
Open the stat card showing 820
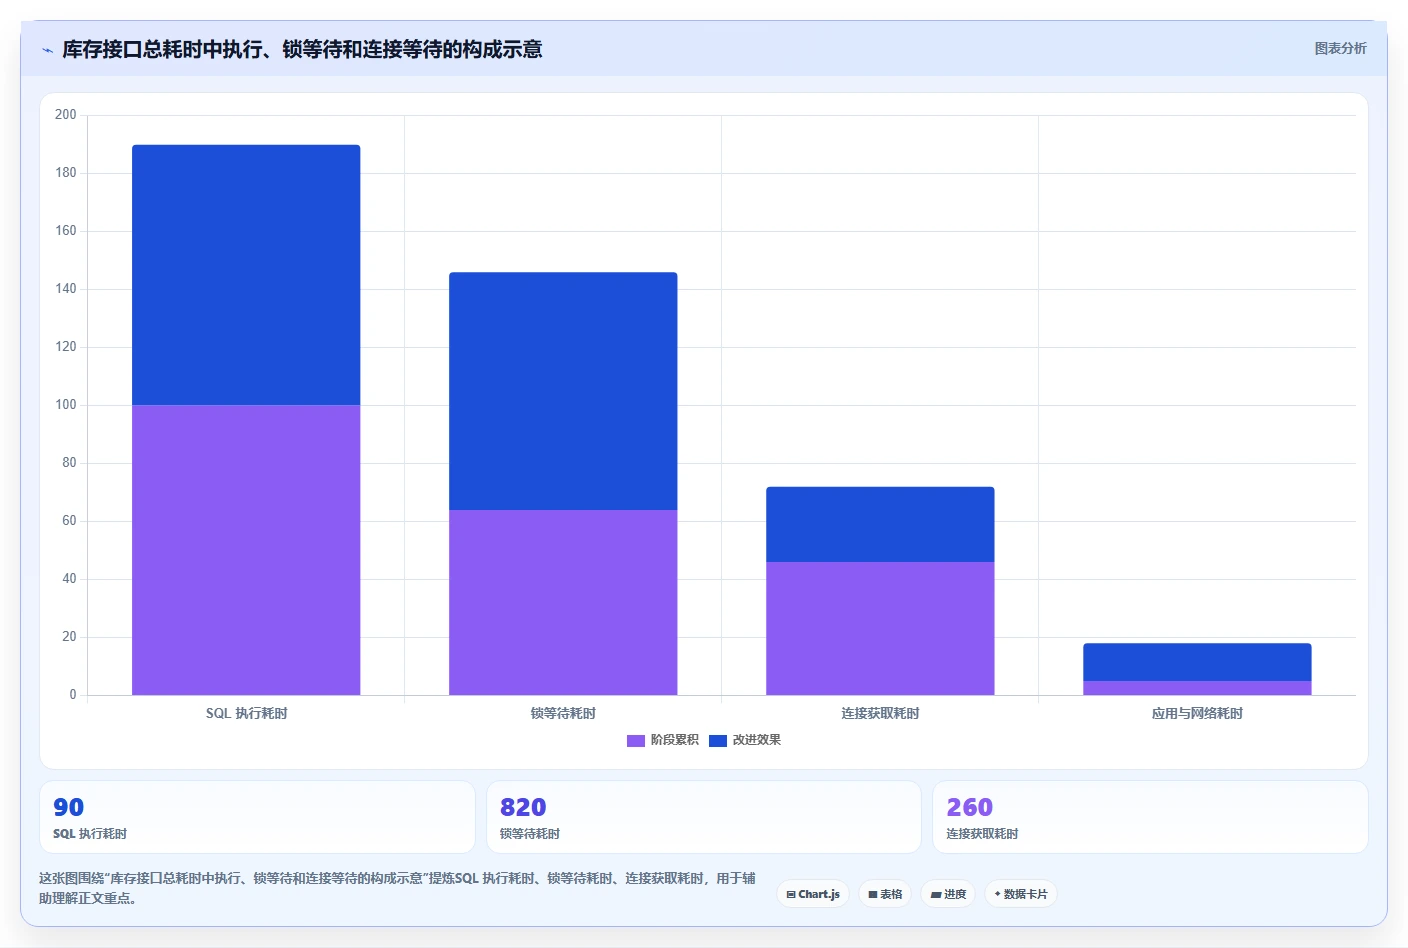coord(703,817)
